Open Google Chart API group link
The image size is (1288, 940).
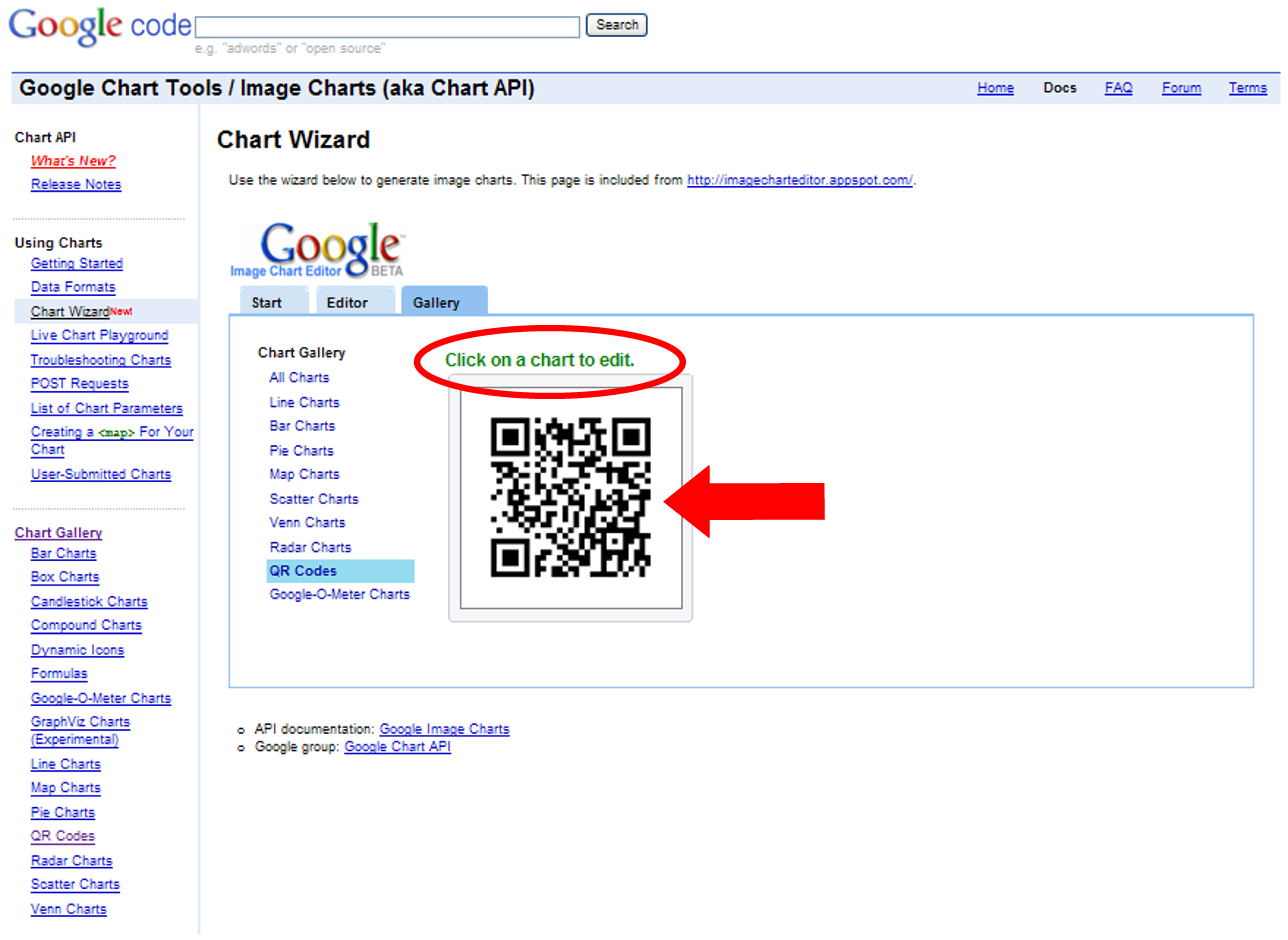point(398,747)
